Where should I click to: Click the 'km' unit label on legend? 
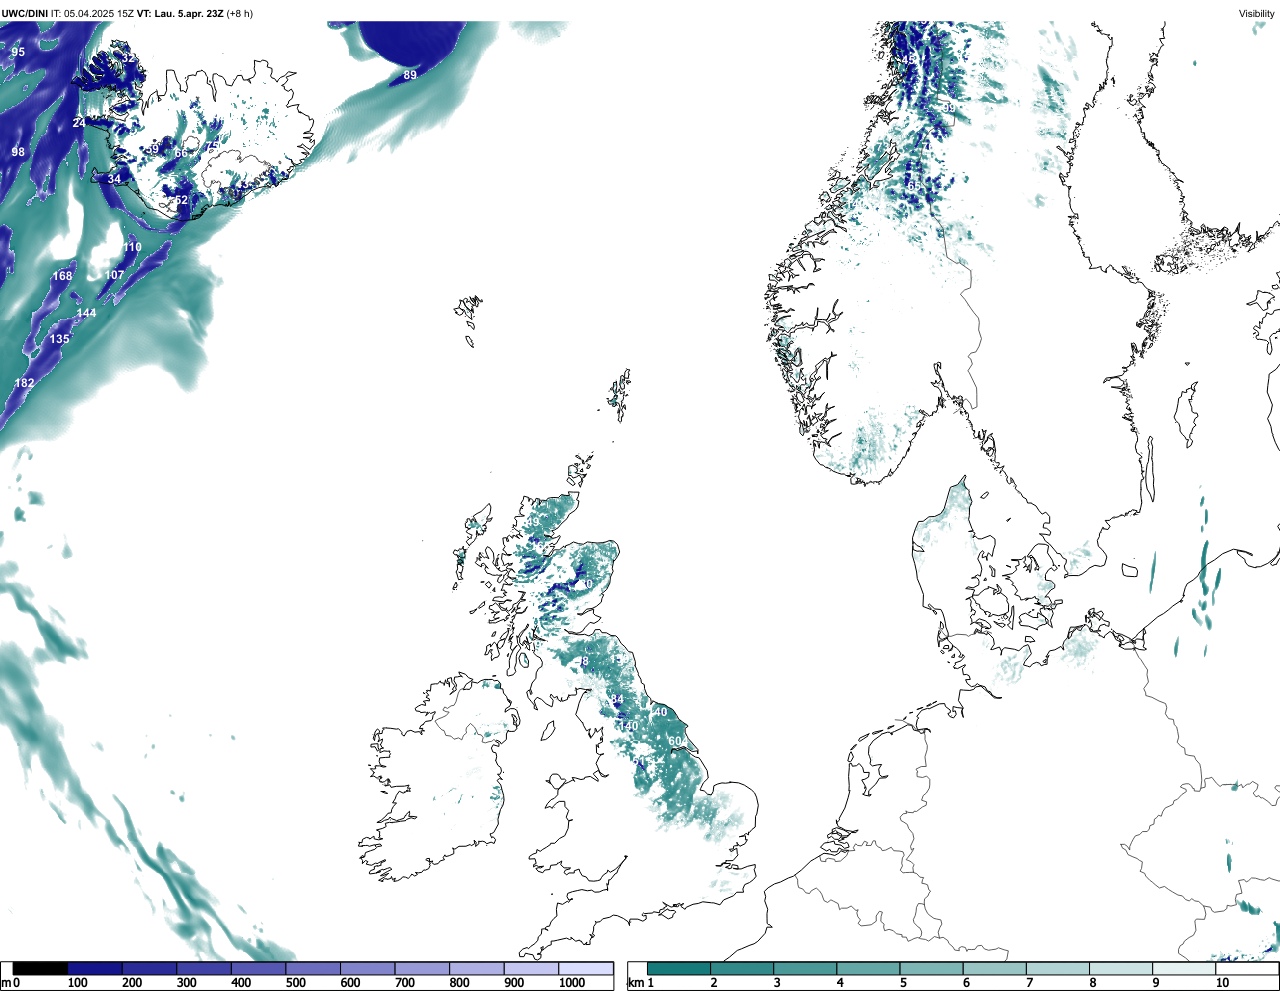(x=634, y=983)
